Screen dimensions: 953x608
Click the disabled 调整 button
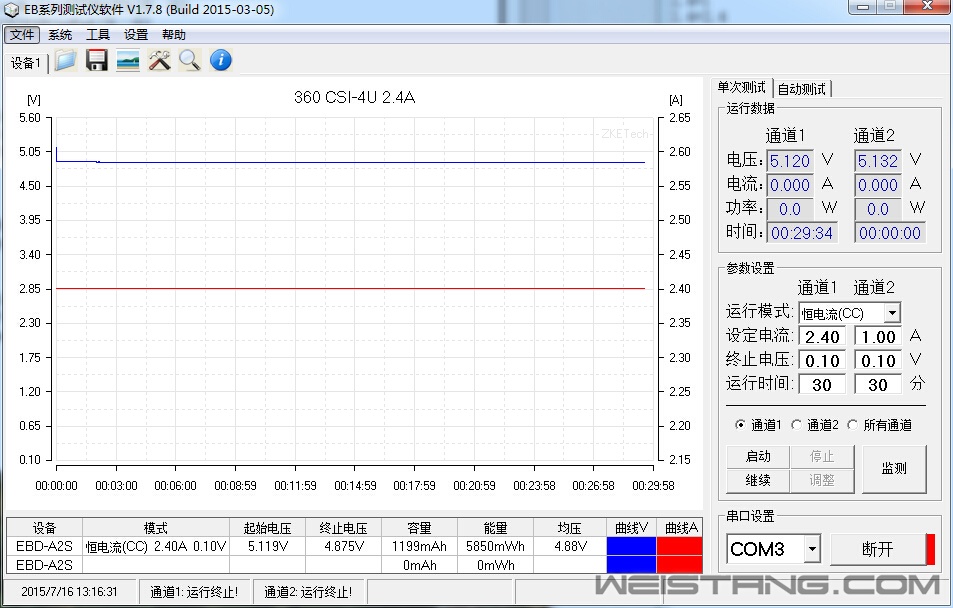[822, 480]
